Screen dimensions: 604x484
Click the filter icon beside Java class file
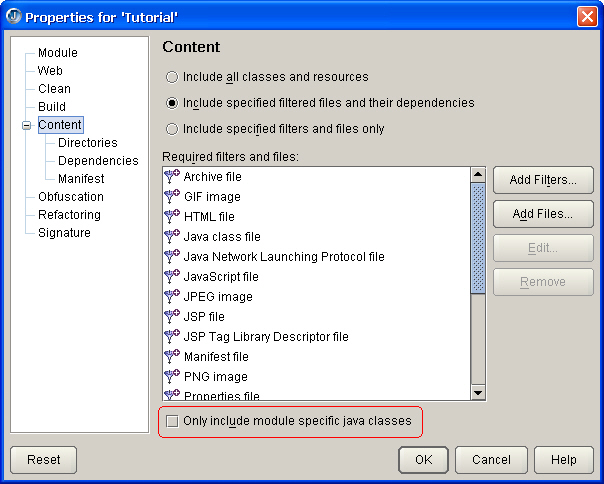point(172,237)
